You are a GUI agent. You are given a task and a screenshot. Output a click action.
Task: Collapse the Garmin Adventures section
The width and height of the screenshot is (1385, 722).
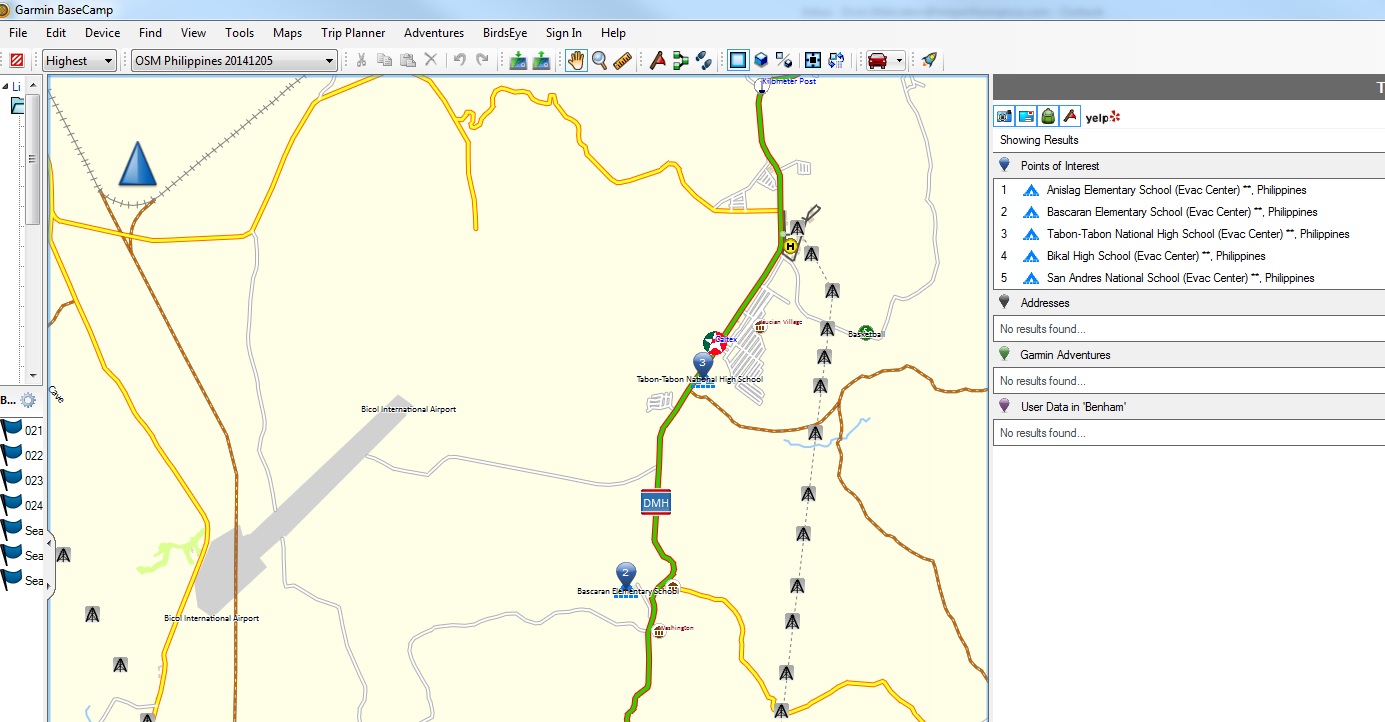click(x=1189, y=355)
